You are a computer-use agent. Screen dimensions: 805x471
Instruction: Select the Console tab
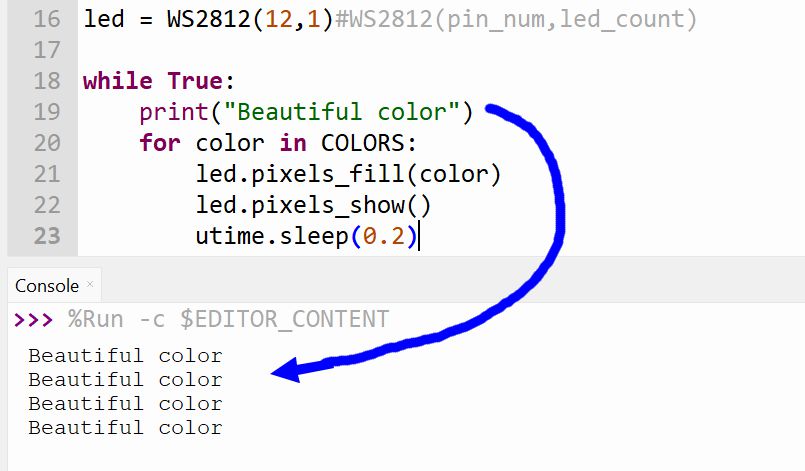(47, 286)
